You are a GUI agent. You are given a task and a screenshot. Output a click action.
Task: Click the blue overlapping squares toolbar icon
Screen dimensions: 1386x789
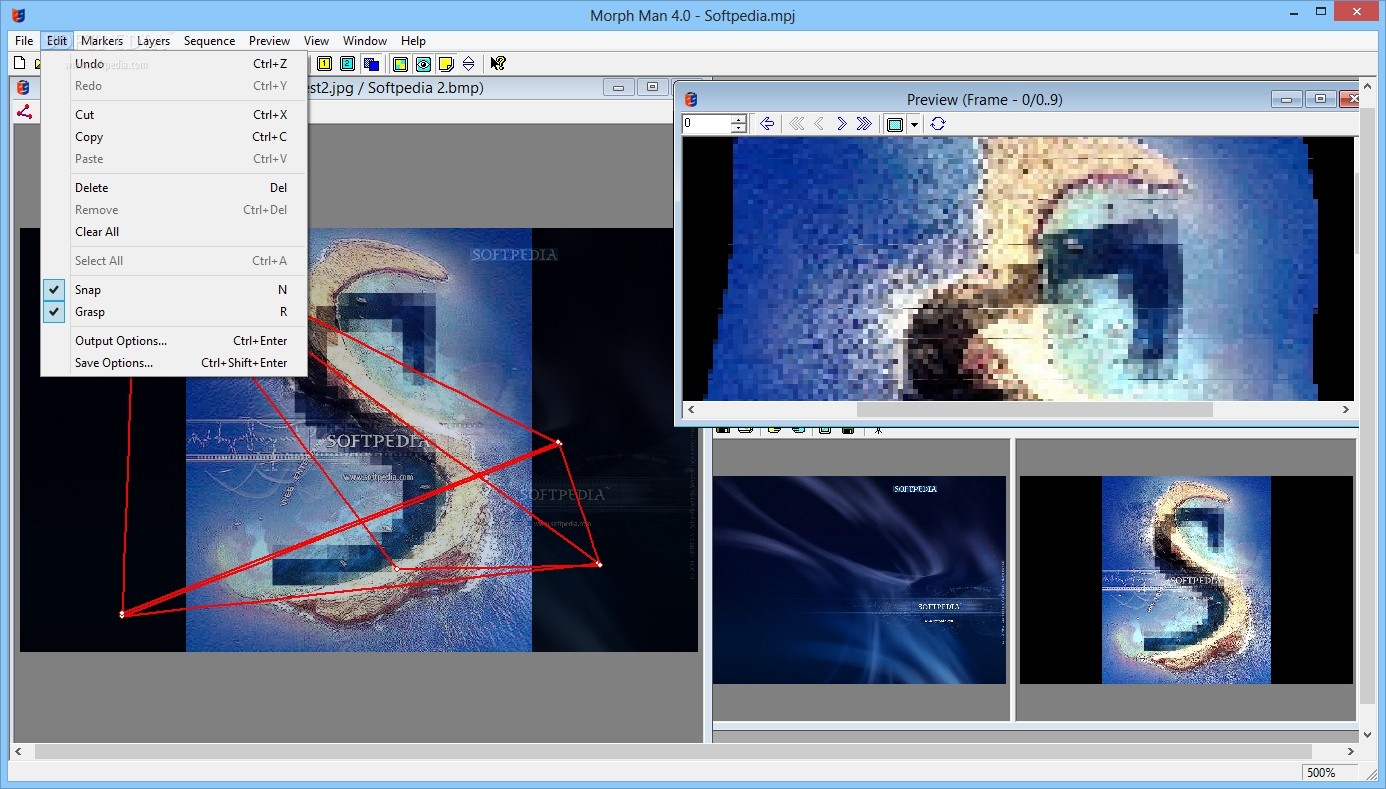(371, 64)
